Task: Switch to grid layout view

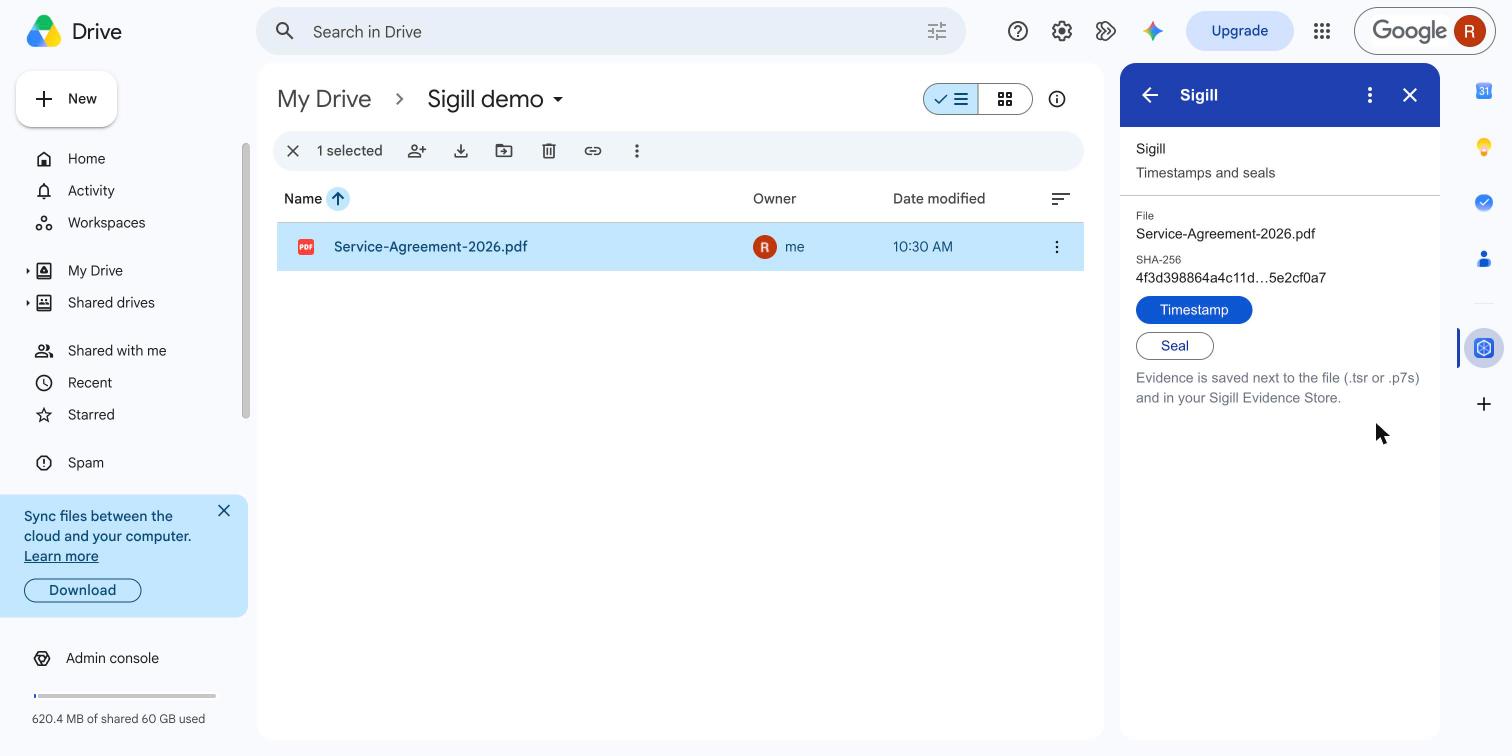Action: coord(1005,99)
